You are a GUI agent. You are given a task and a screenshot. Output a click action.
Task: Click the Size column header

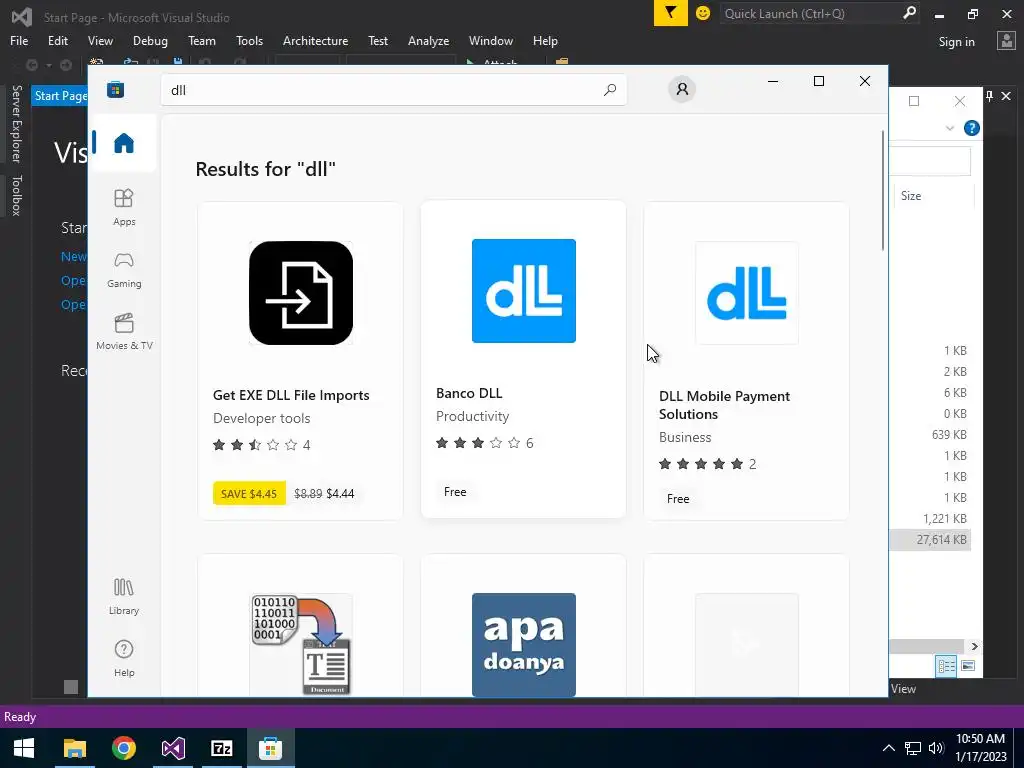(911, 196)
